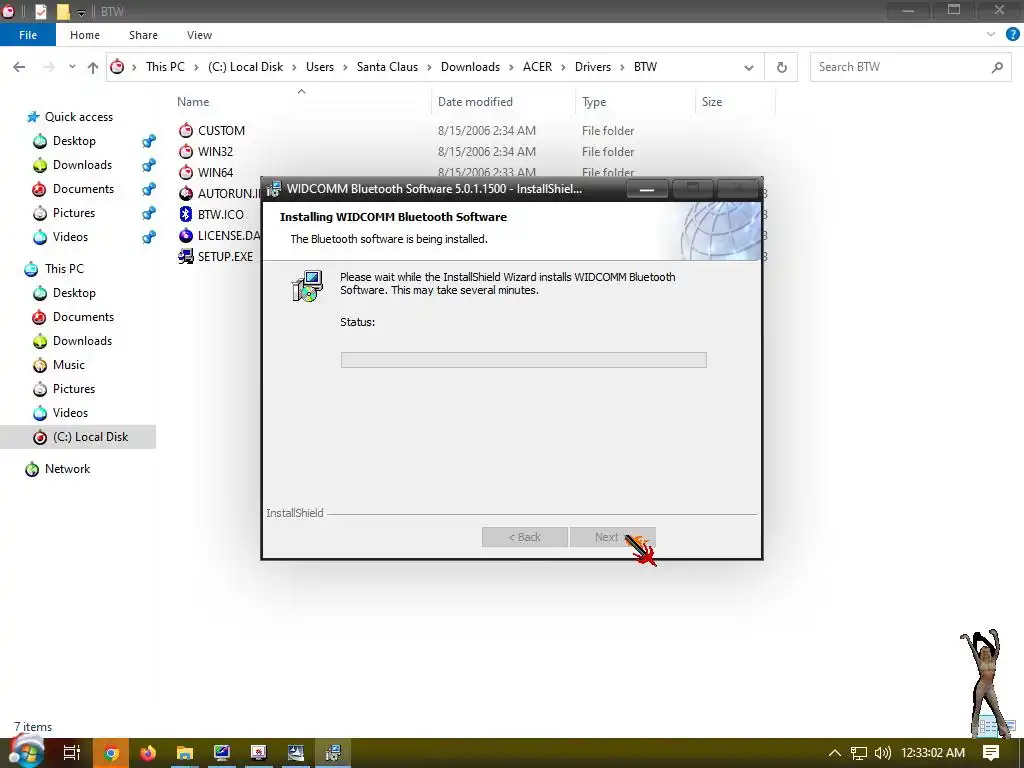Expand chevron after Downloads in path

pos(511,67)
